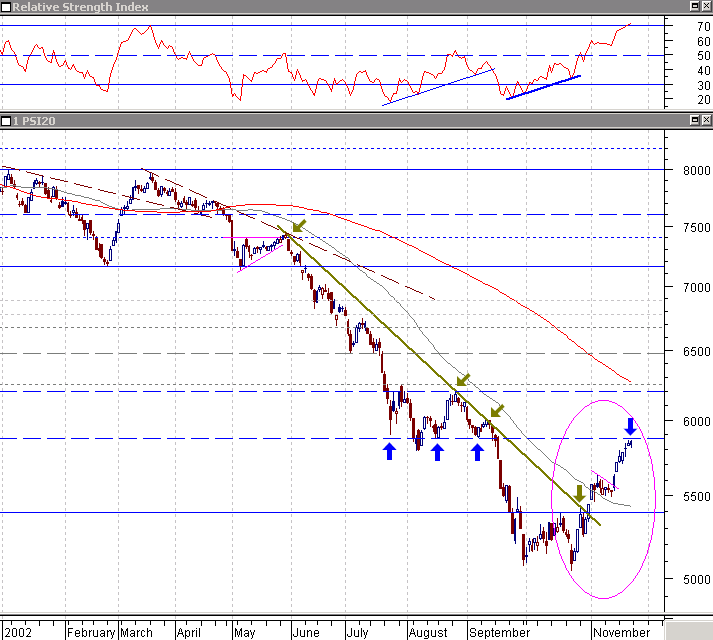Select the '1 PSI20' panel title

tap(34, 121)
